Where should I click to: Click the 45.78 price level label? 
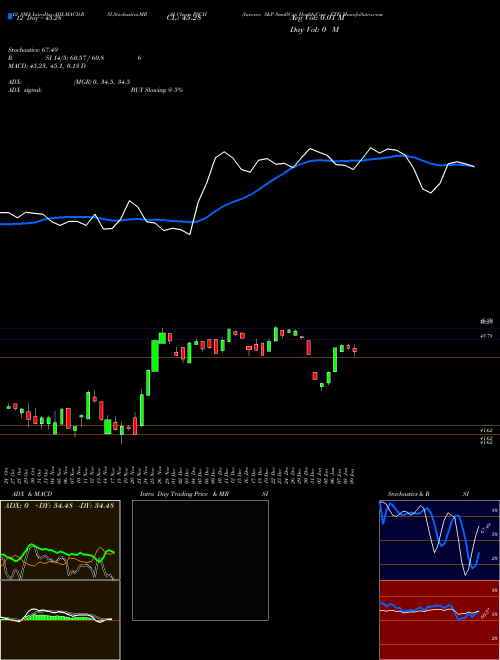tap(486, 336)
